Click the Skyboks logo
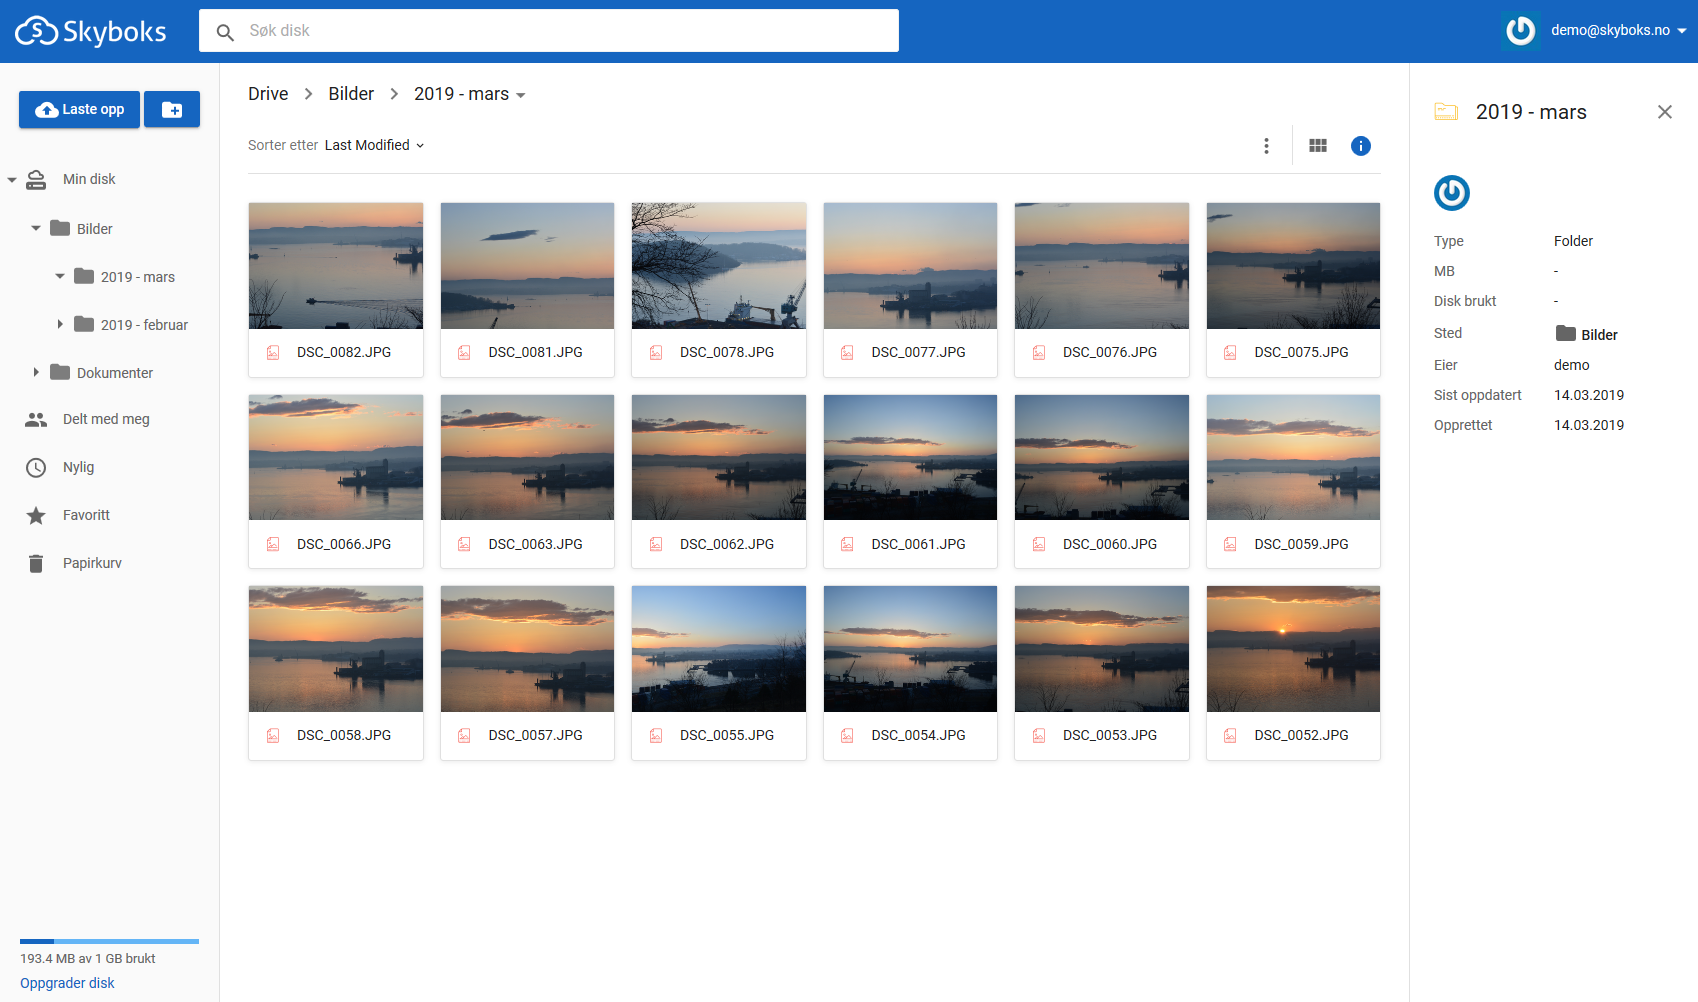The height and width of the screenshot is (1002, 1698). pyautogui.click(x=91, y=31)
